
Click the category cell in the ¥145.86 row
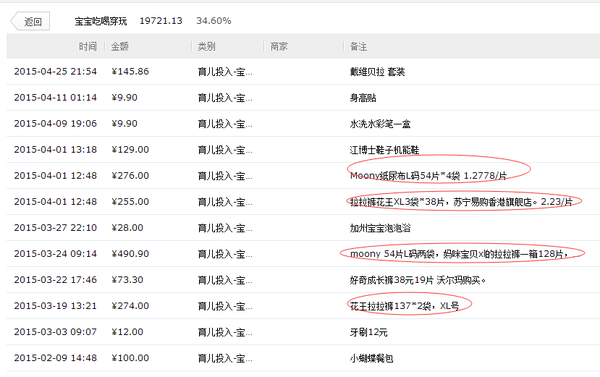coord(225,72)
